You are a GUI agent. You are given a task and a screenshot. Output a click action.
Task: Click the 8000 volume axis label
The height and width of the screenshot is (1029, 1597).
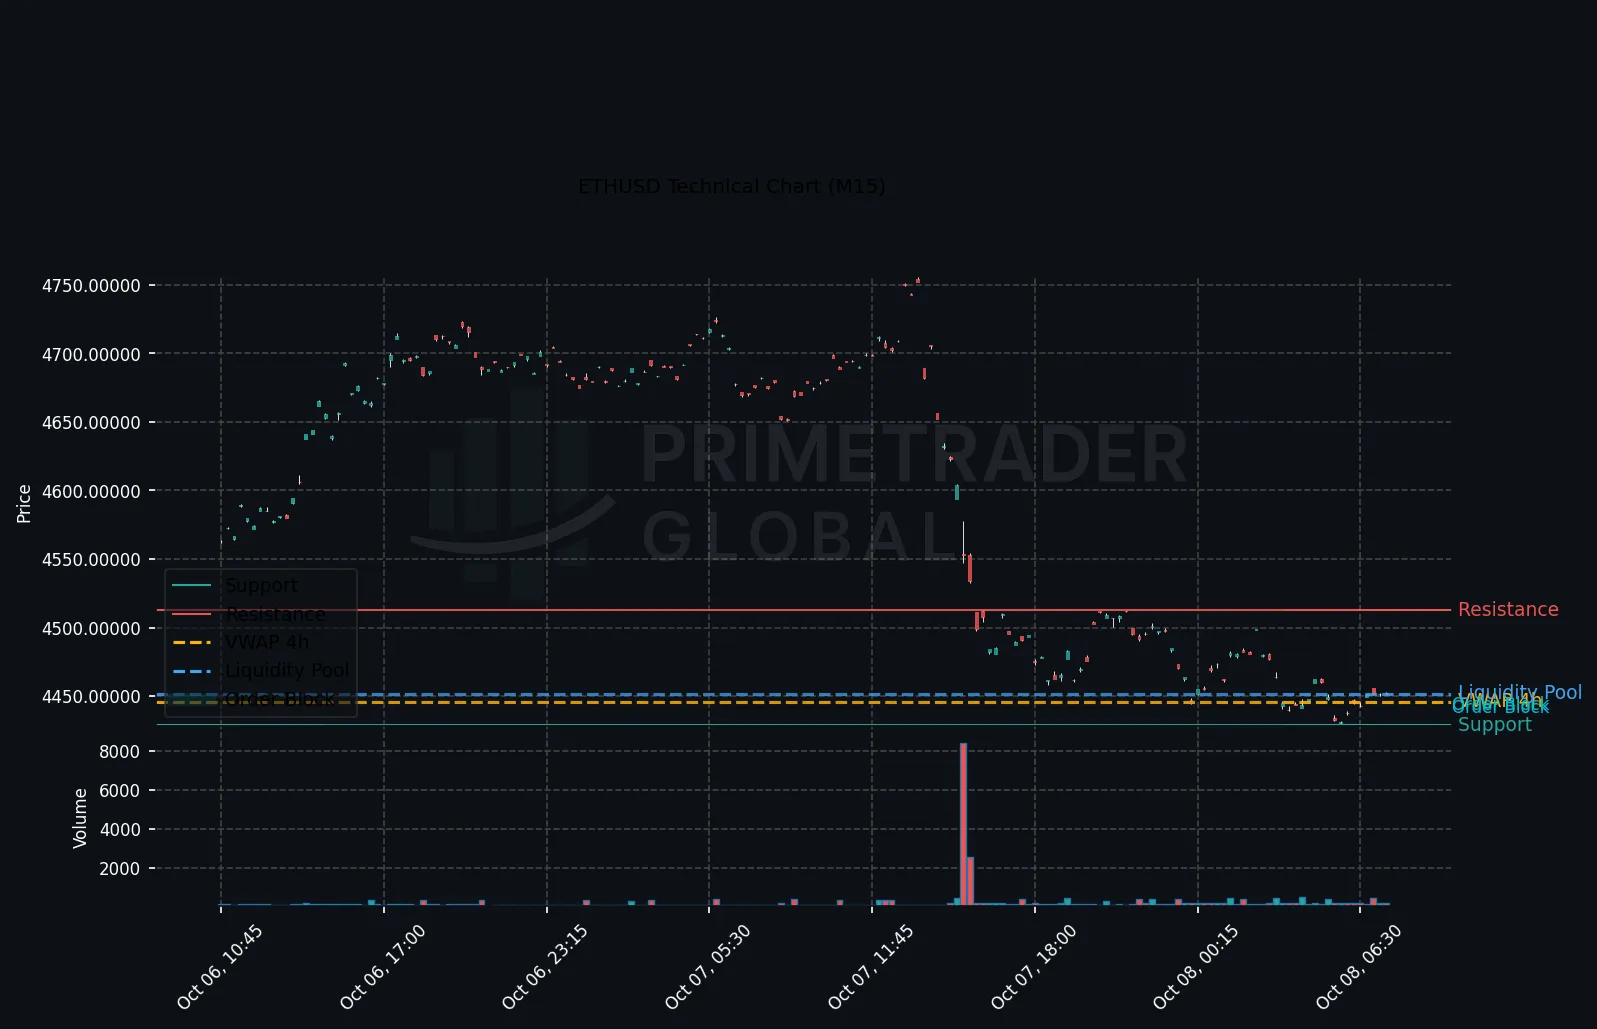click(120, 752)
